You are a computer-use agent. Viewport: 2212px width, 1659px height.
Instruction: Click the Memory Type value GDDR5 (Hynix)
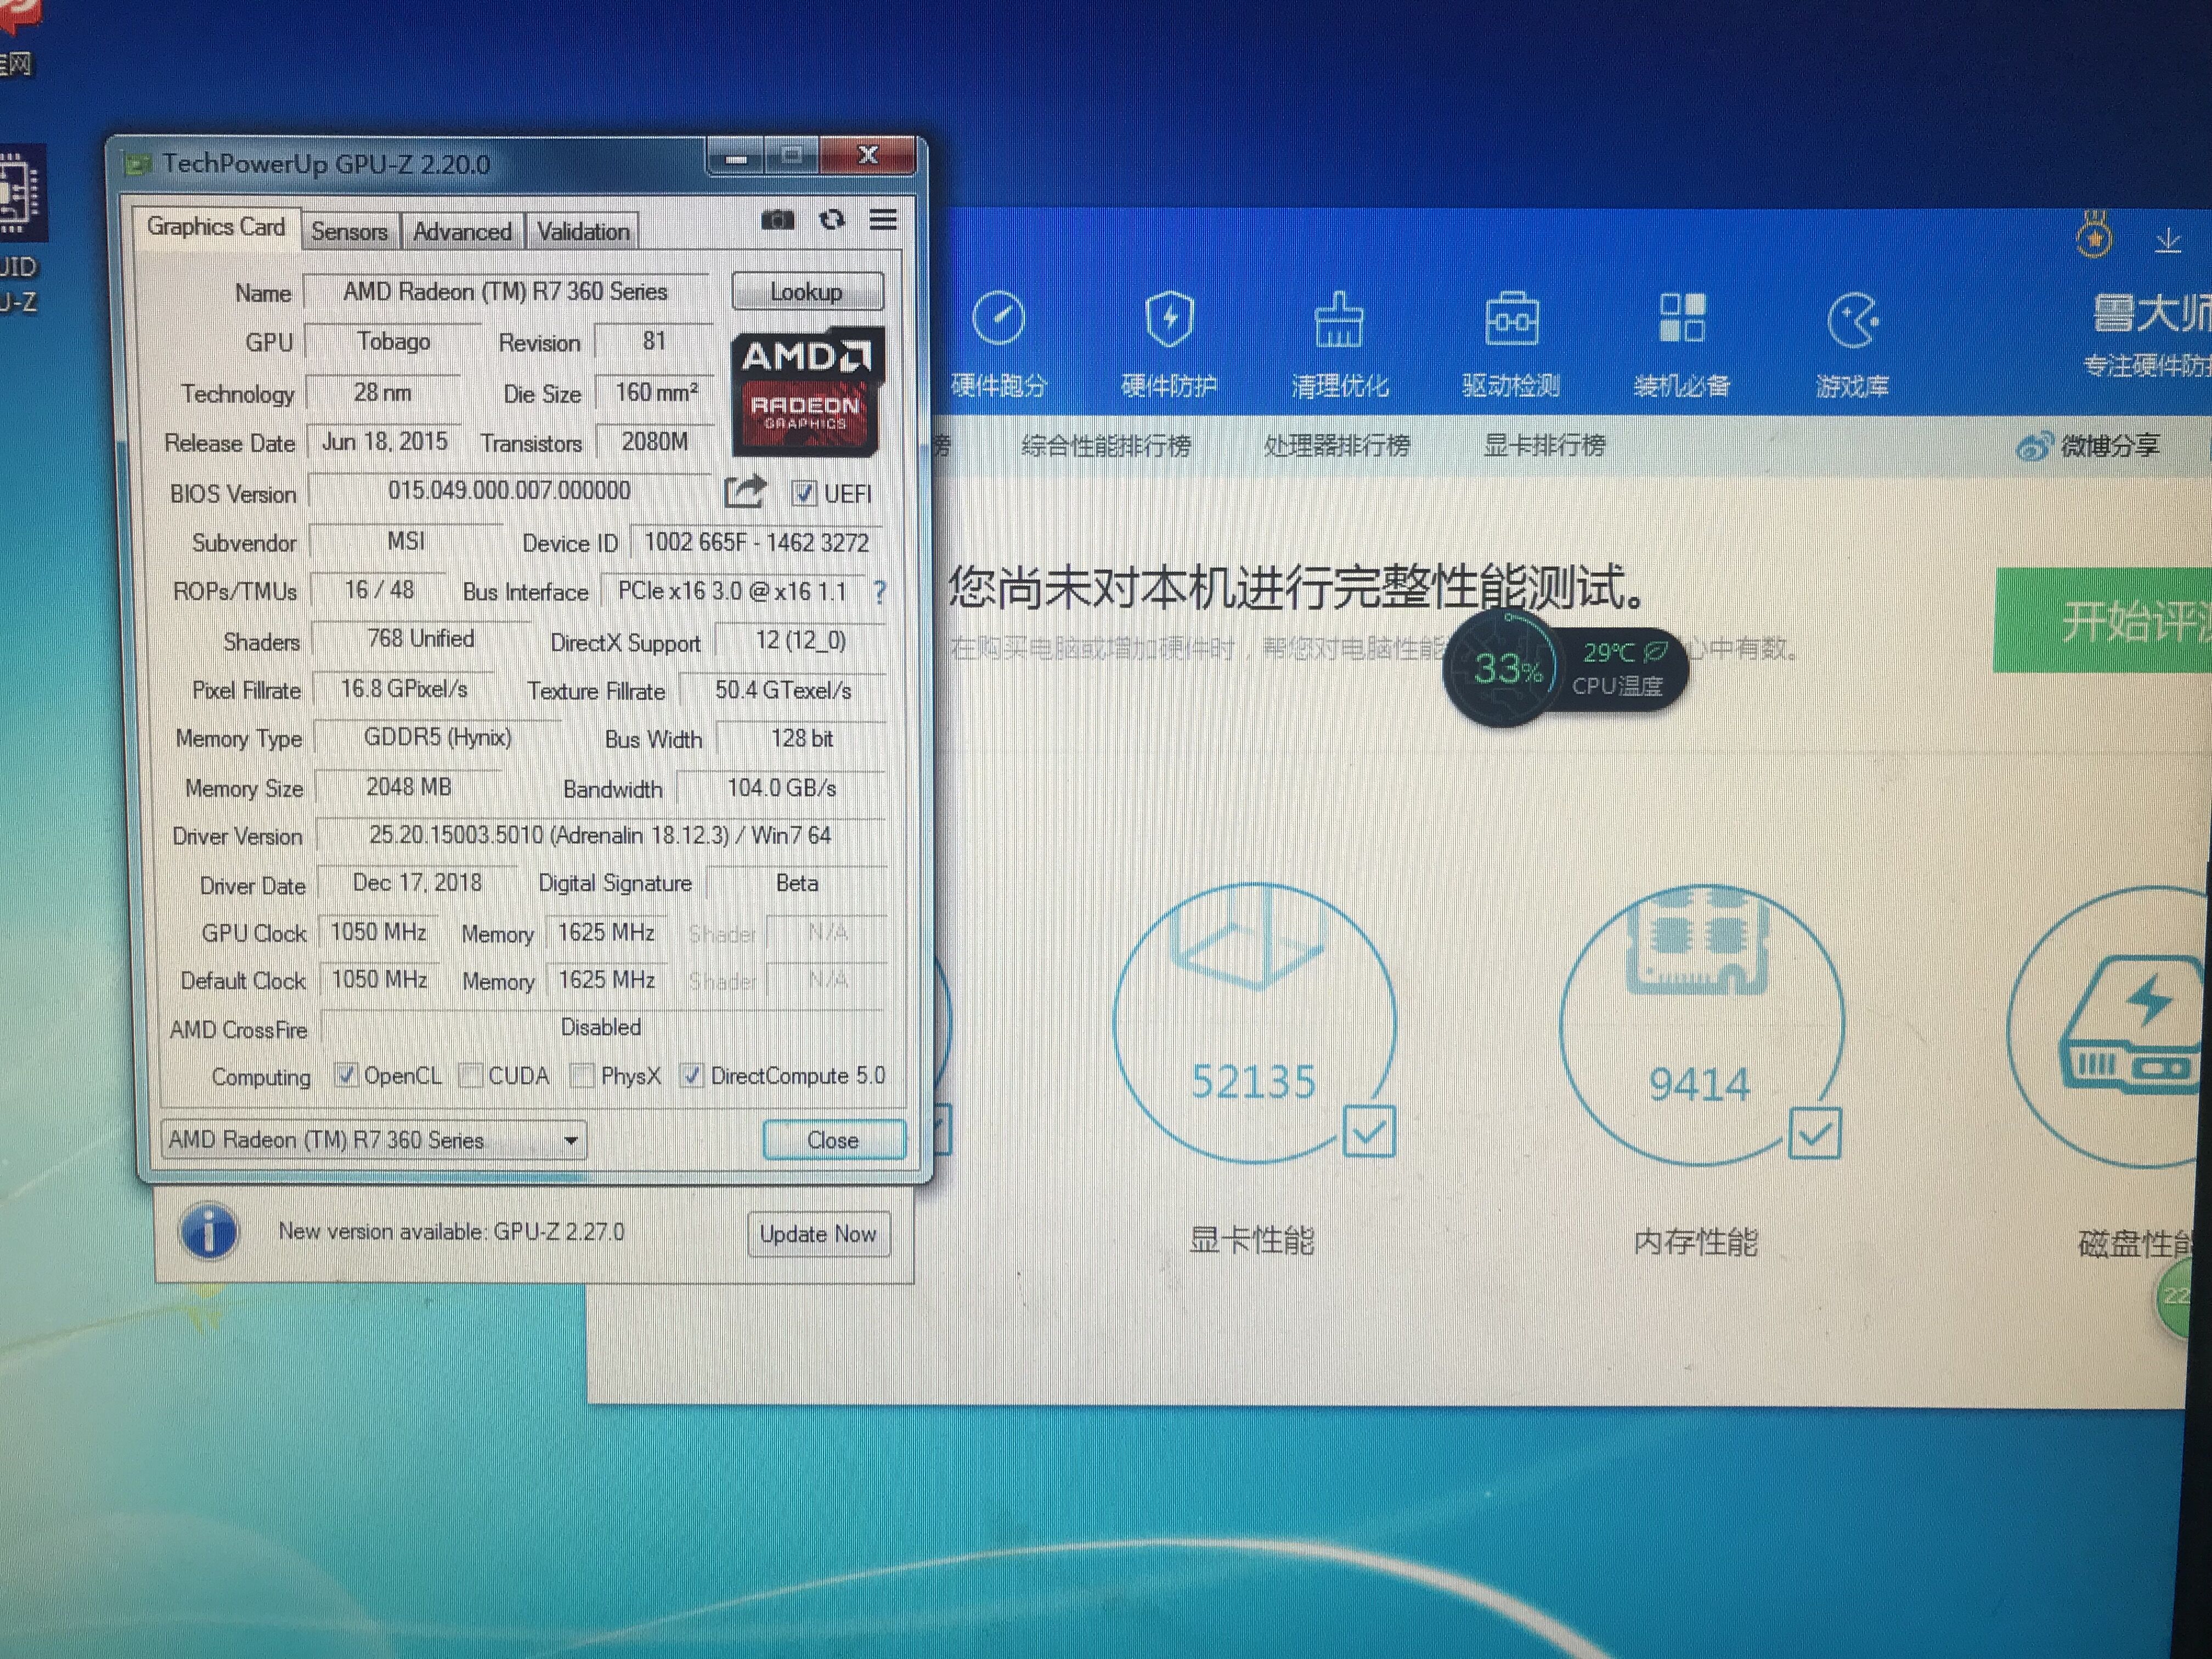tap(437, 738)
